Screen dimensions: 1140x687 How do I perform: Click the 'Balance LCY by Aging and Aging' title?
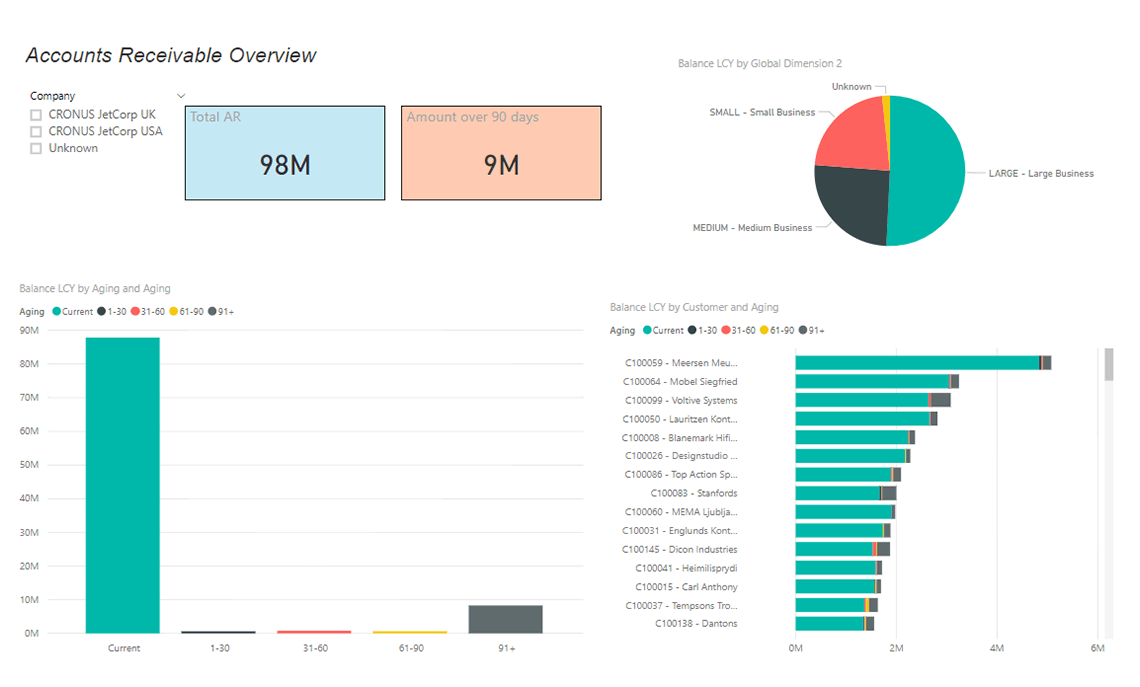pos(95,289)
